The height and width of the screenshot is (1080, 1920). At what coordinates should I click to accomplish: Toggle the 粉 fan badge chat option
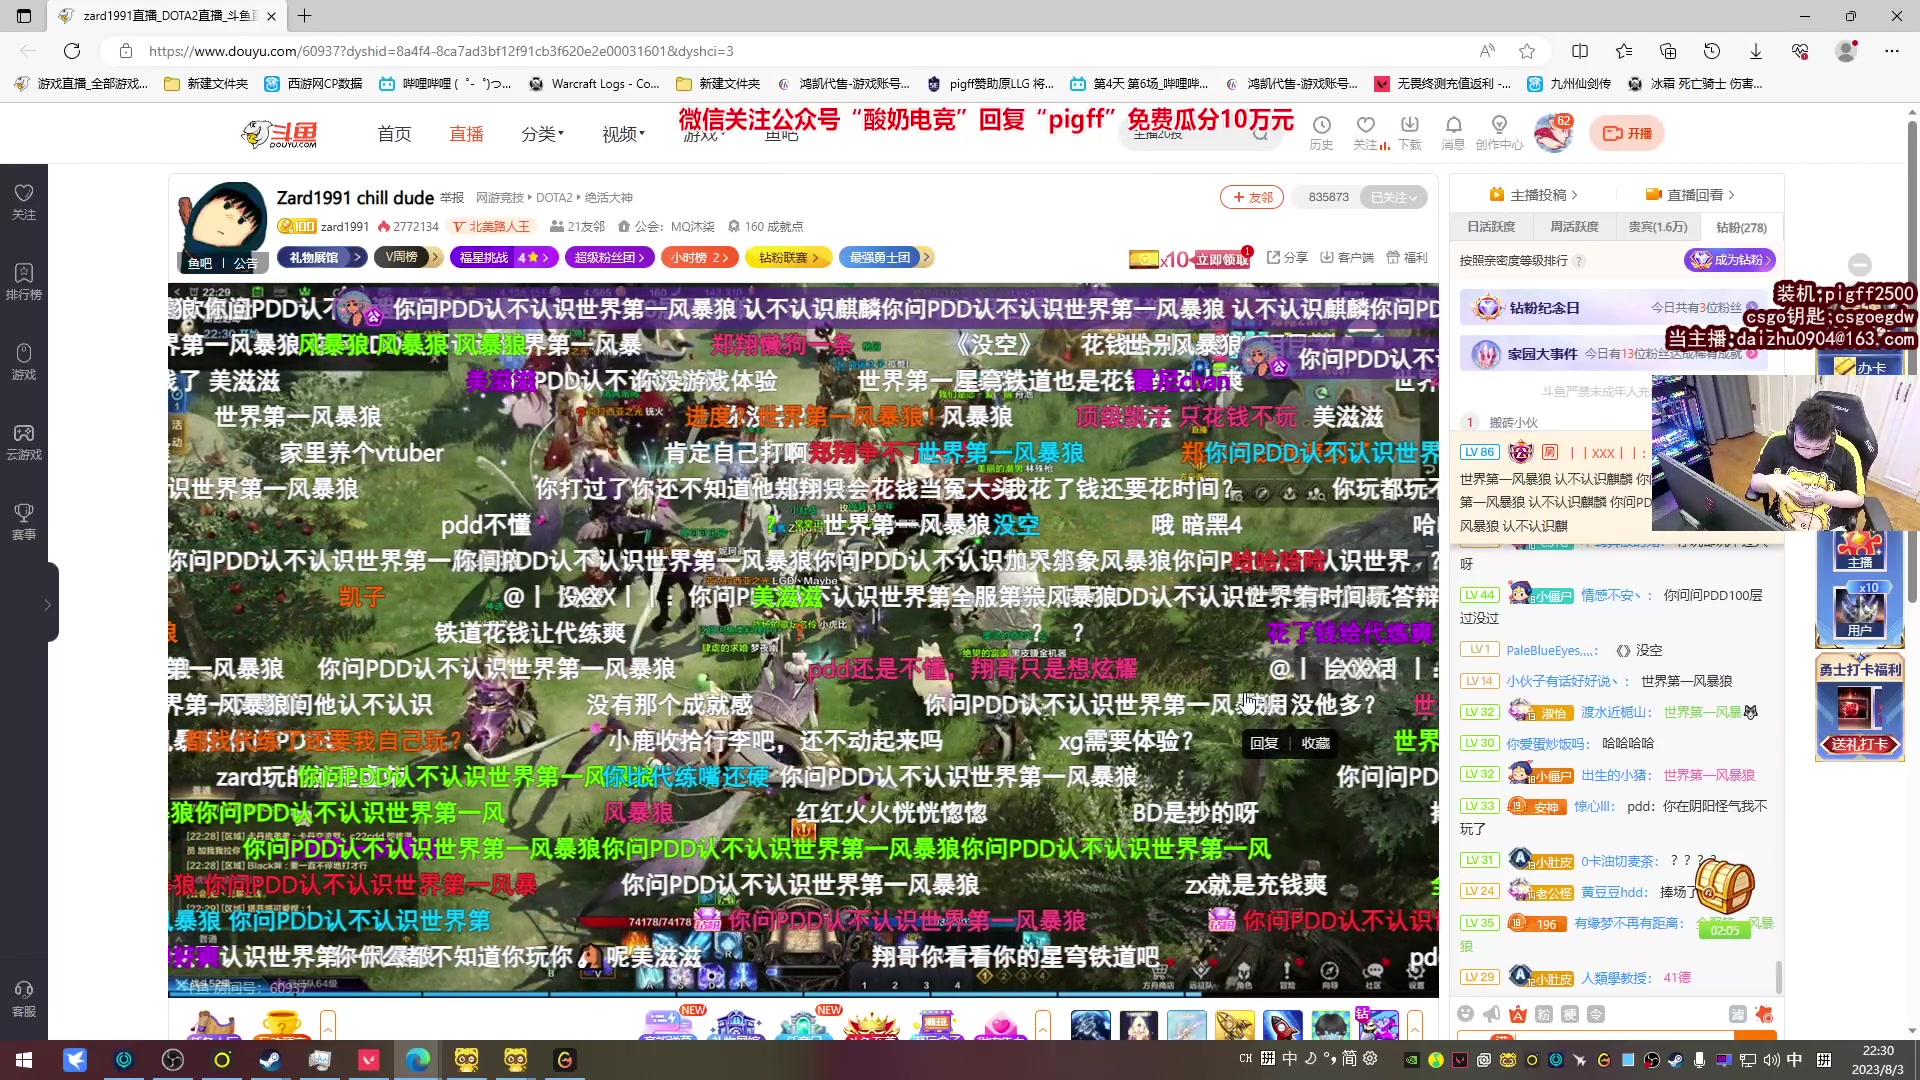click(x=1544, y=1014)
